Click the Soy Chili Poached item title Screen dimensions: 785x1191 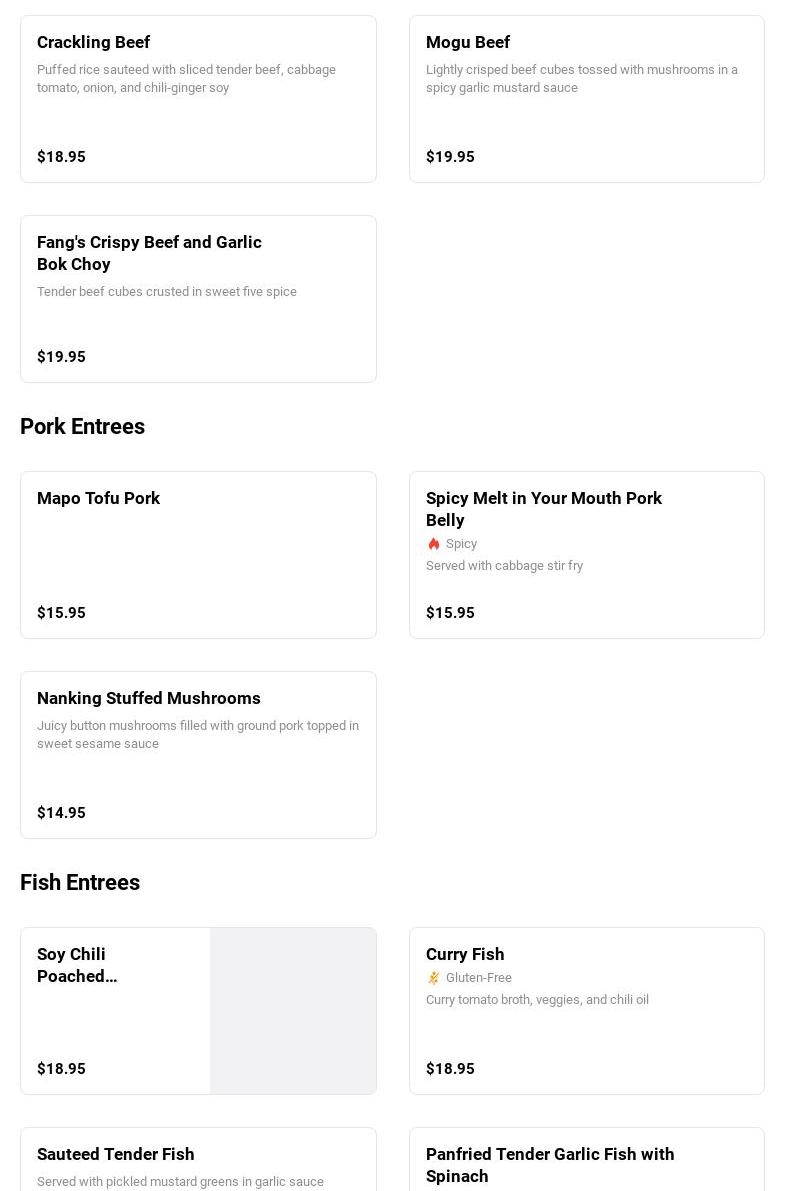tap(77, 965)
